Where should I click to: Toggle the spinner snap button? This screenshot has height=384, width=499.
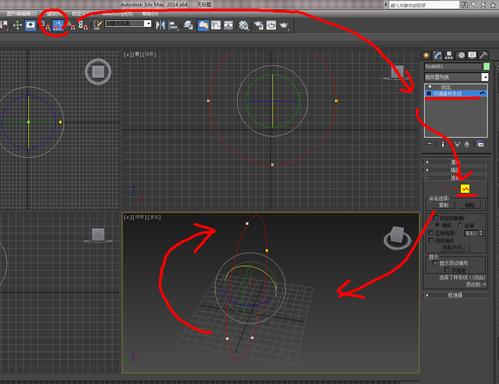83,25
